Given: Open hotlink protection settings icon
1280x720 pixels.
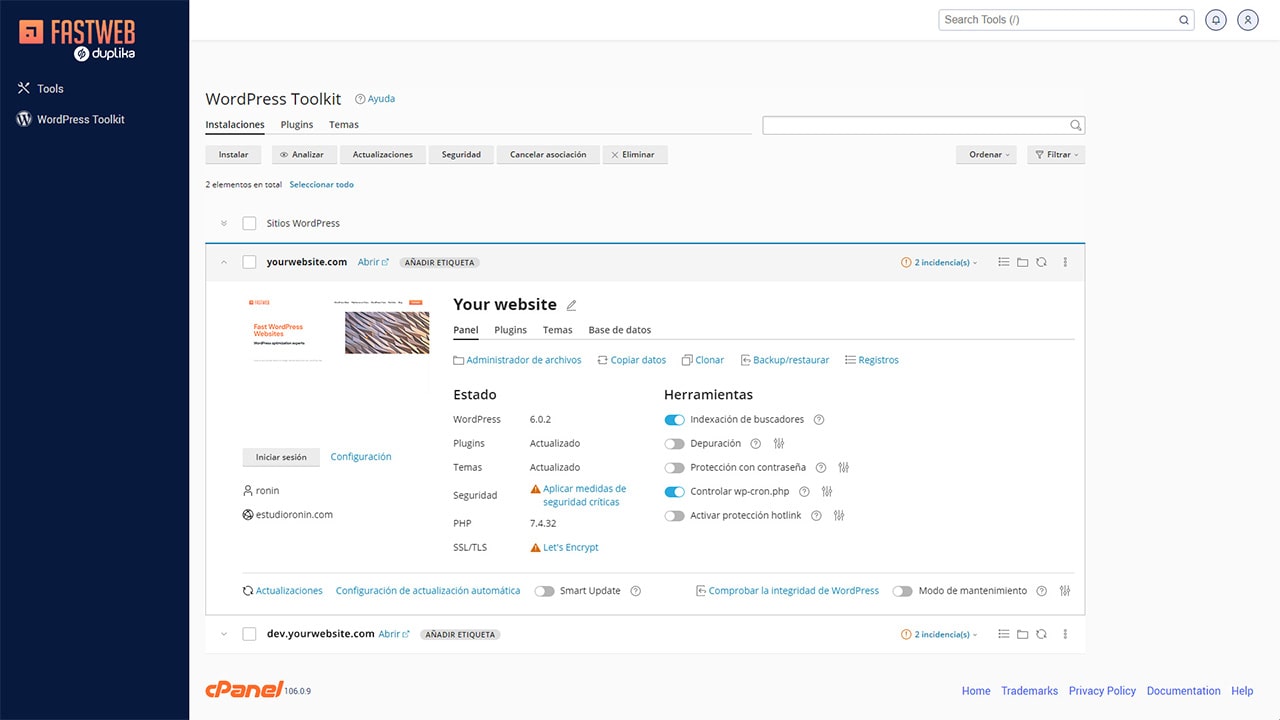Looking at the screenshot, I should click(839, 515).
